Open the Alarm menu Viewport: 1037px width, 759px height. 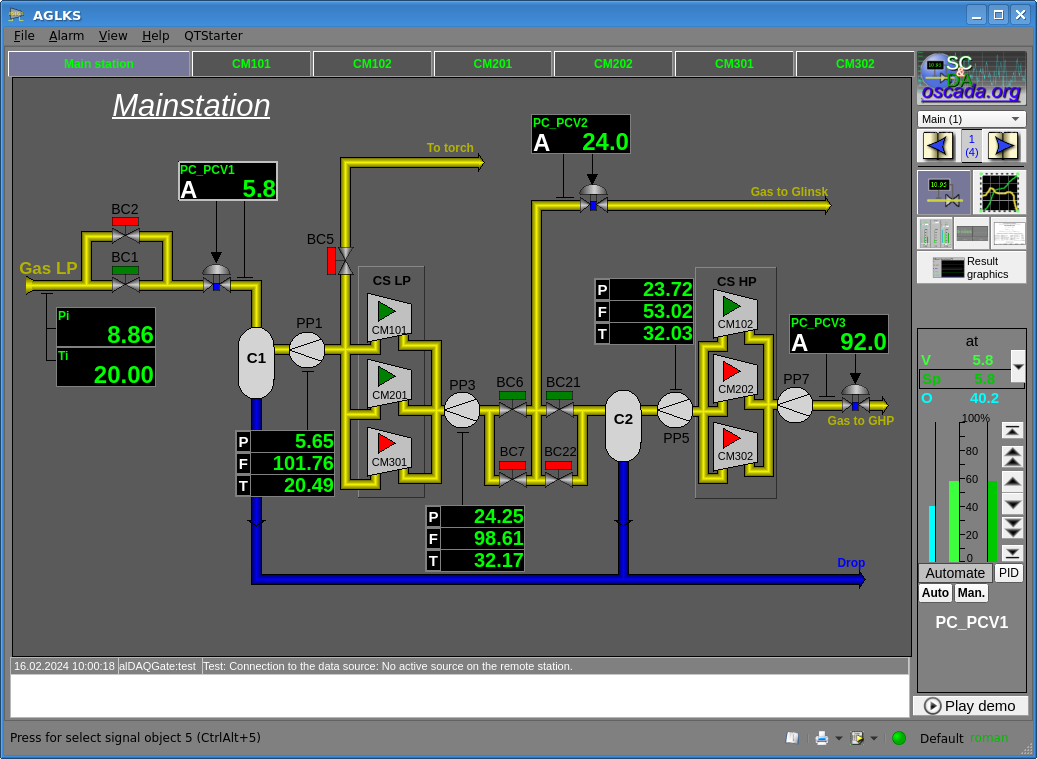(x=67, y=35)
